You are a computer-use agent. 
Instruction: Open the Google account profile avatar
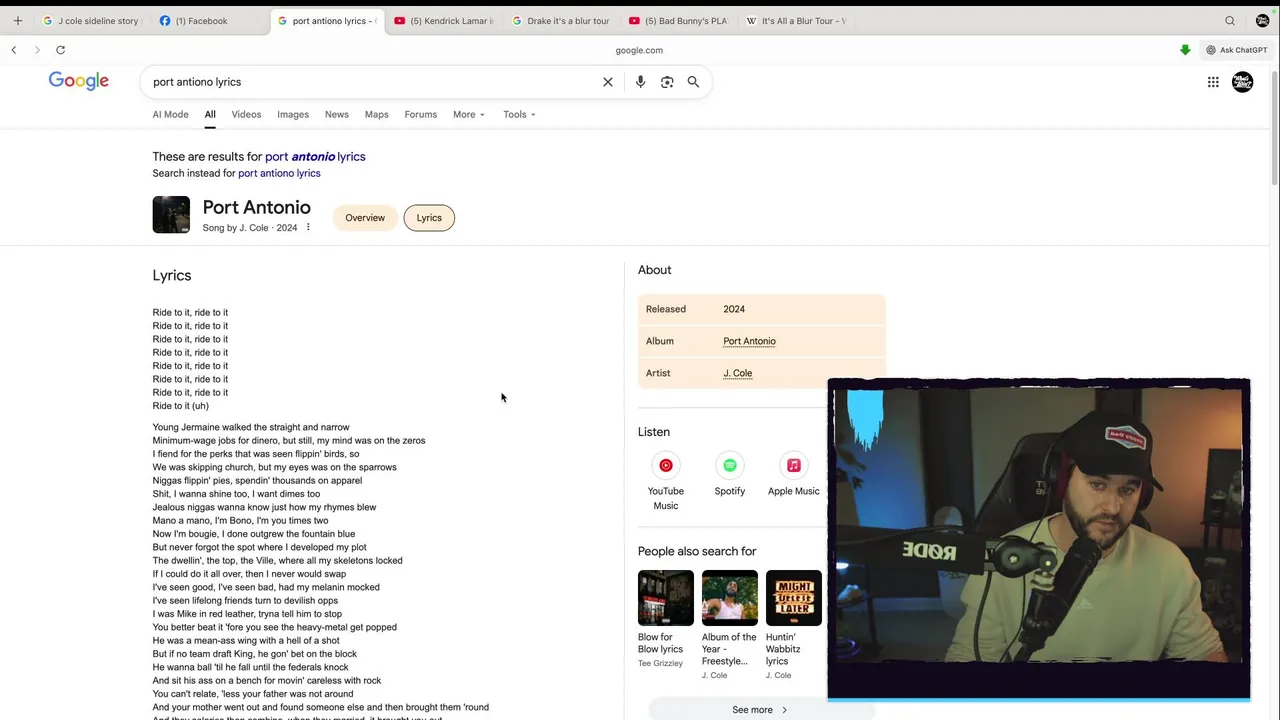pos(1243,82)
